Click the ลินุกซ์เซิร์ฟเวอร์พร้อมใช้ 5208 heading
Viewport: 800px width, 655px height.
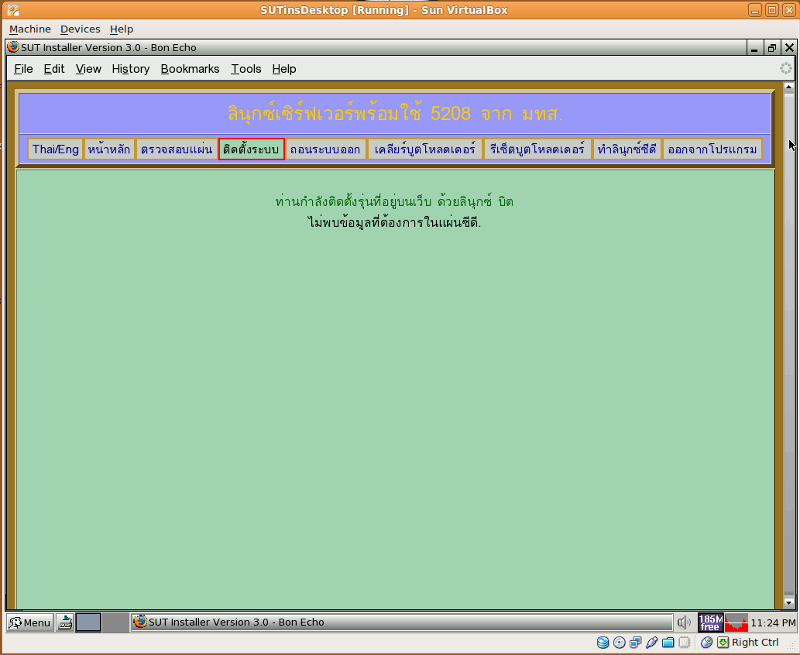pos(395,113)
